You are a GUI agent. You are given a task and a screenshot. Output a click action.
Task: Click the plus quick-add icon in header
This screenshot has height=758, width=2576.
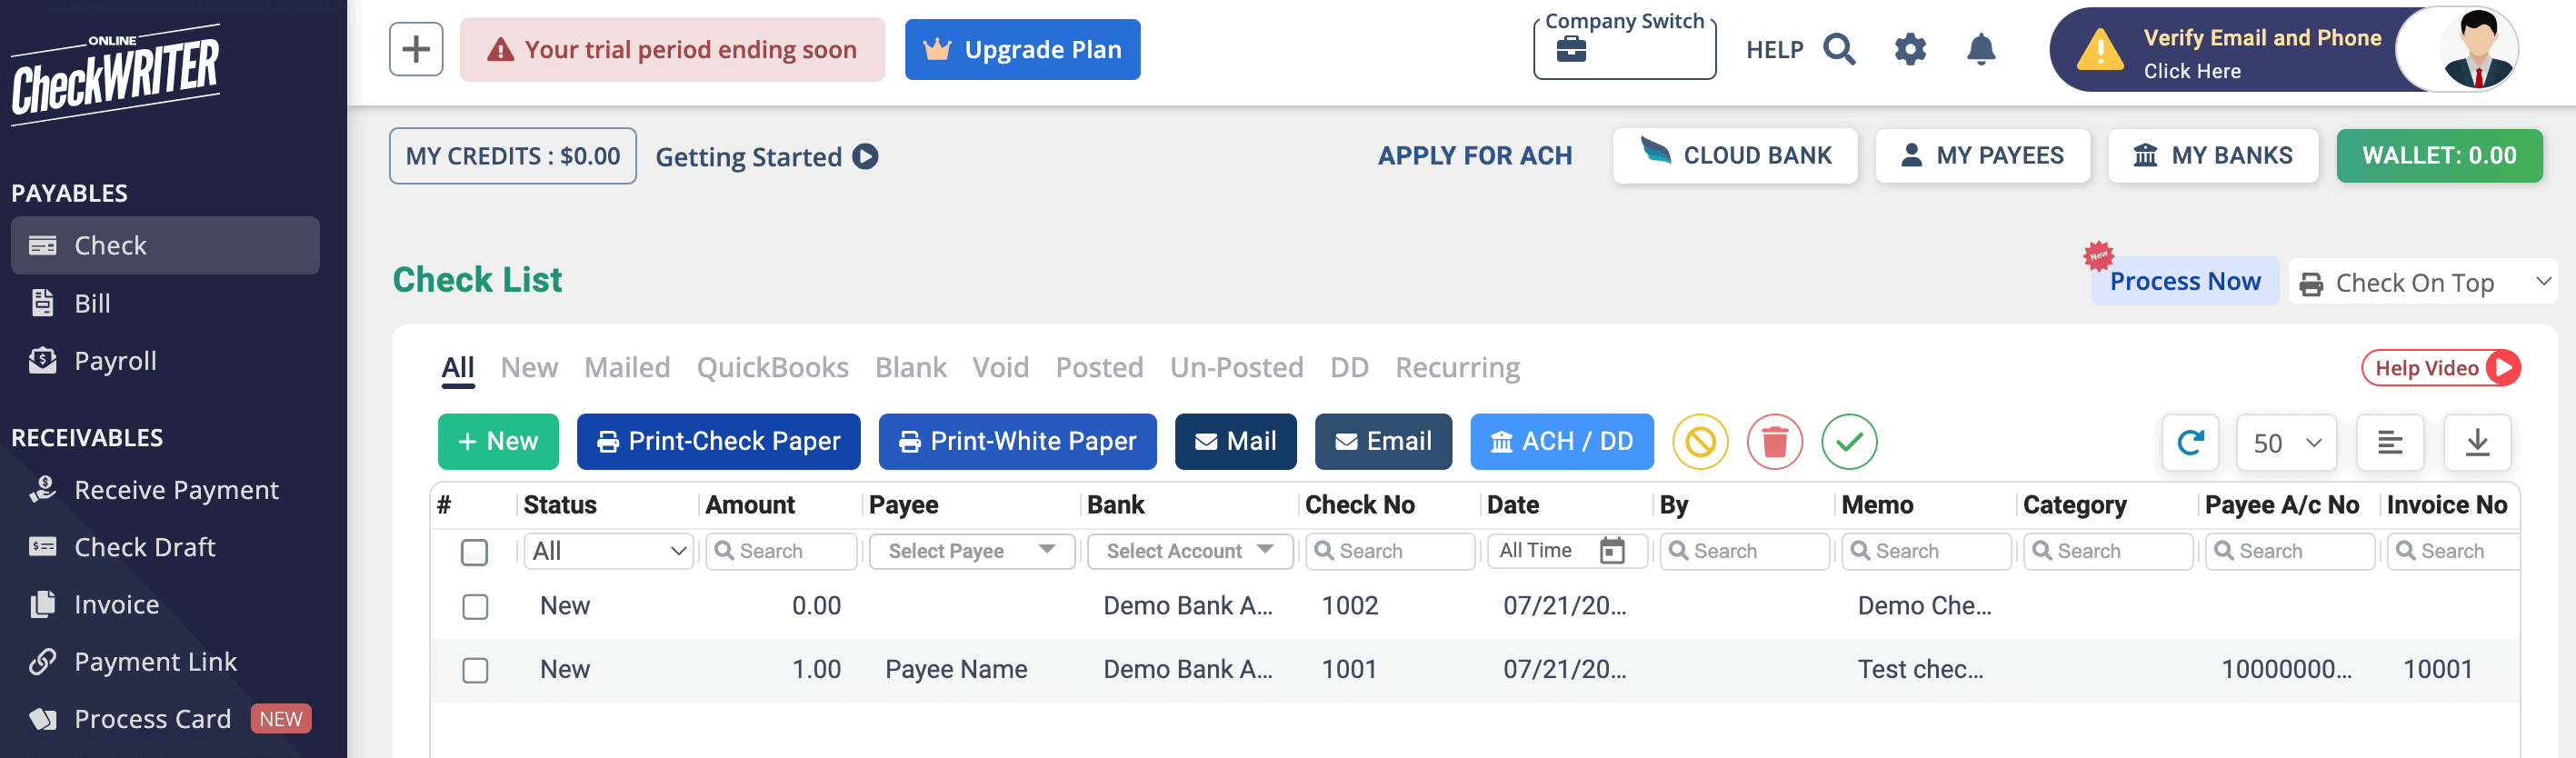tap(416, 49)
